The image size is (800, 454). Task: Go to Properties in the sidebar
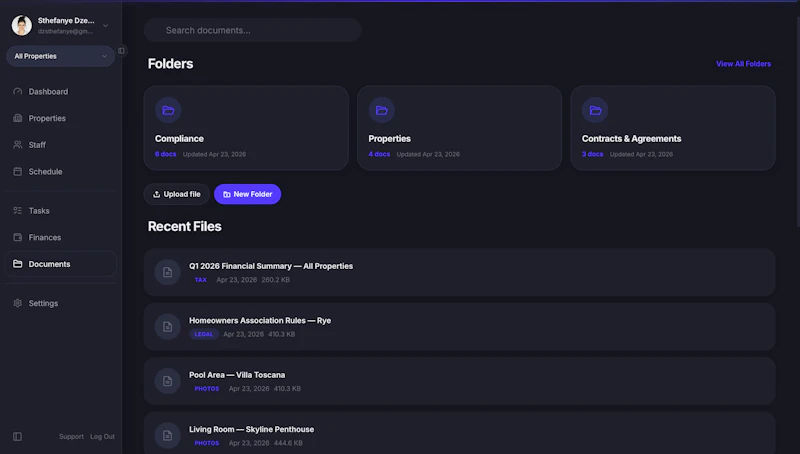point(60,118)
